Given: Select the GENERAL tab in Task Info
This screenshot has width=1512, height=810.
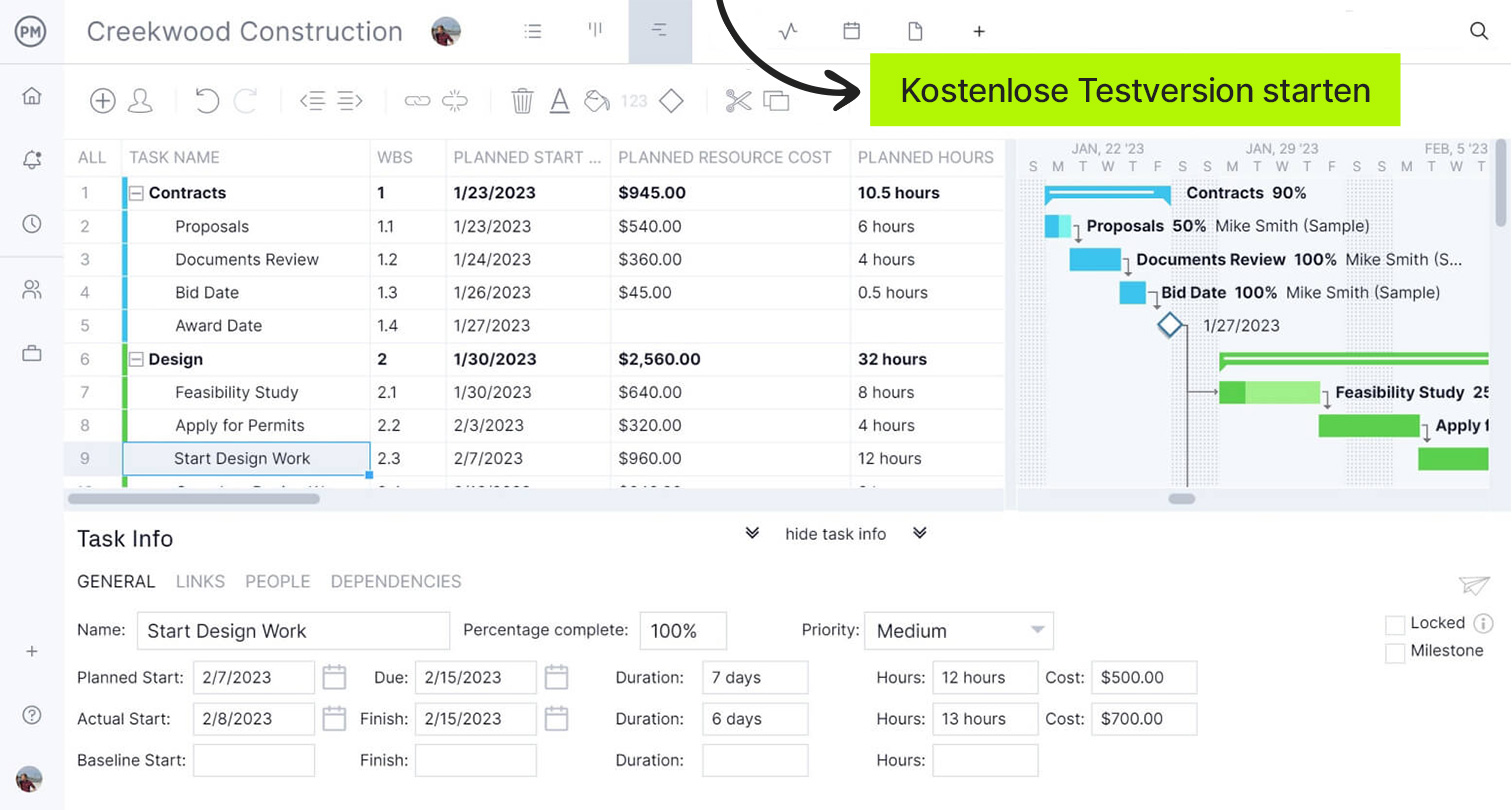Looking at the screenshot, I should coord(116,581).
